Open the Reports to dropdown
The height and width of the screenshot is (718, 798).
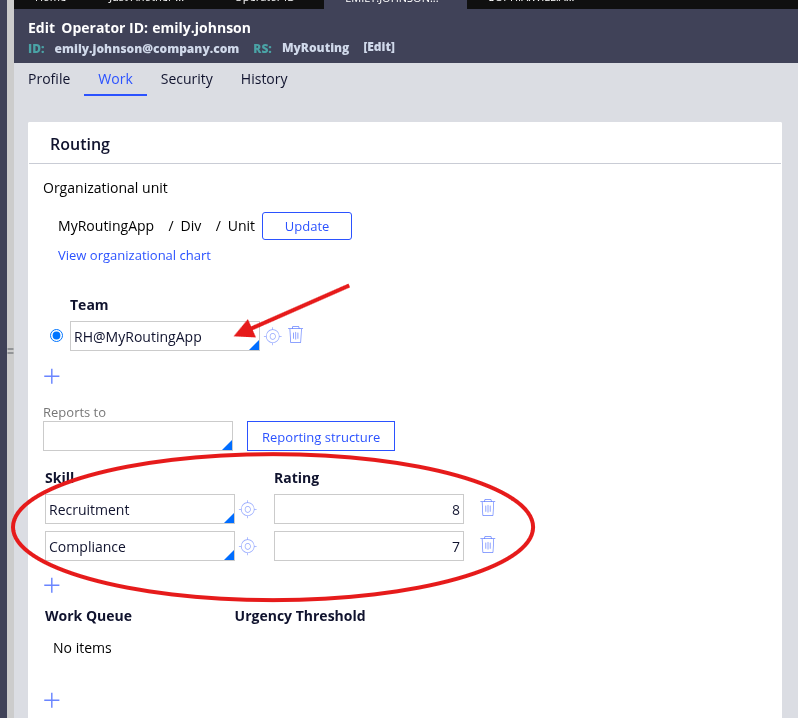pyautogui.click(x=227, y=443)
